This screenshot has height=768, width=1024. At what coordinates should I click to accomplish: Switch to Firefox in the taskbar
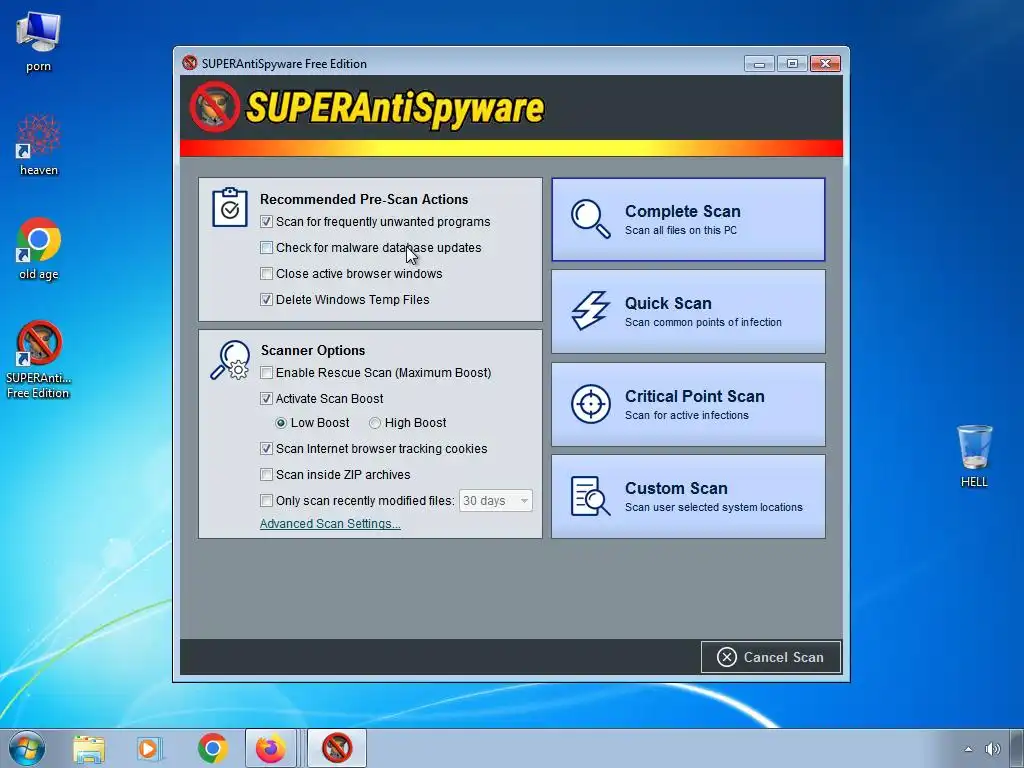point(271,748)
